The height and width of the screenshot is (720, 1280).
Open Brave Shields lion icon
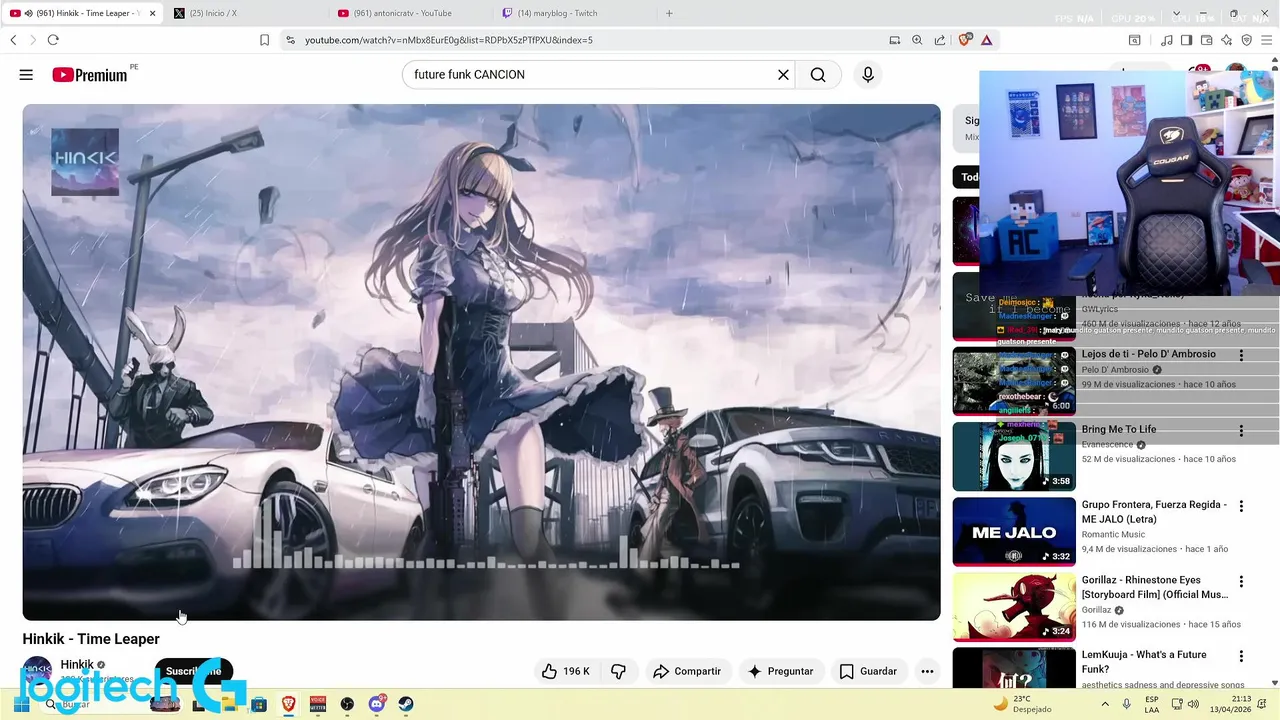[965, 40]
